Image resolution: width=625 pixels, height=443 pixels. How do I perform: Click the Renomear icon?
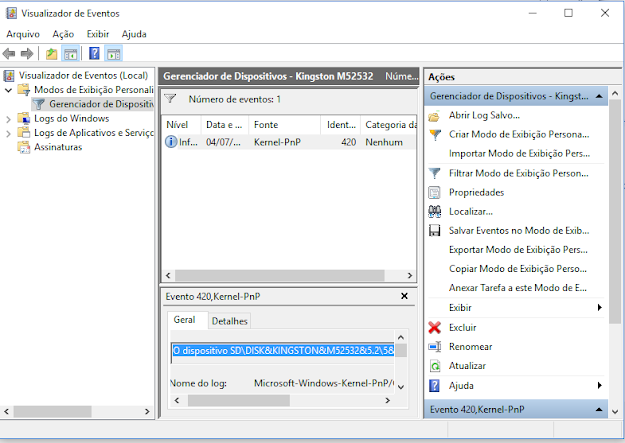(x=434, y=347)
